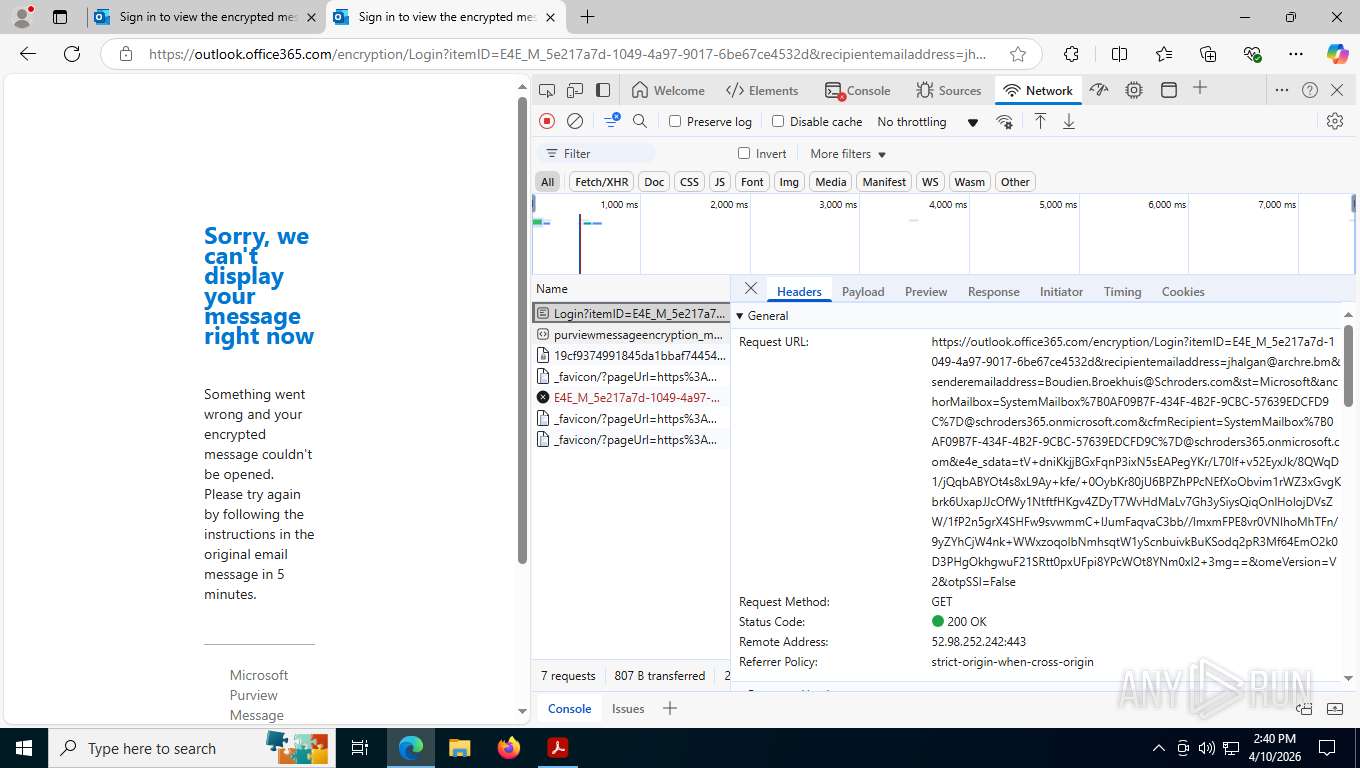1360x768 pixels.
Task: Open the Memory tool gear-chip icon
Action: pos(1133,90)
